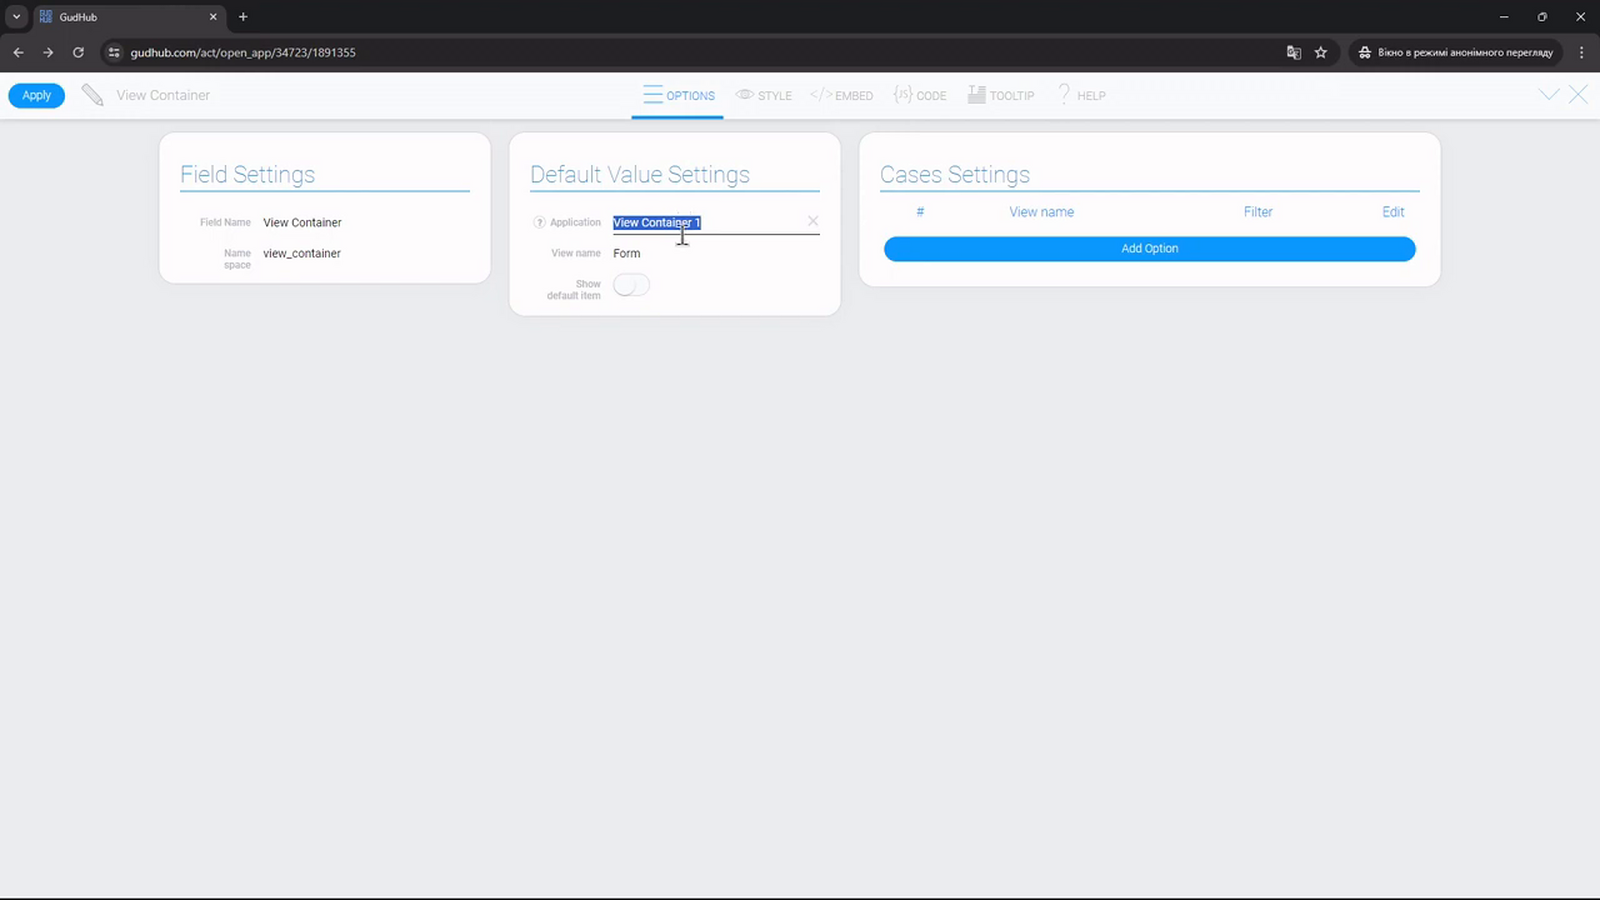
Task: Click the translate page icon
Action: point(1293,52)
